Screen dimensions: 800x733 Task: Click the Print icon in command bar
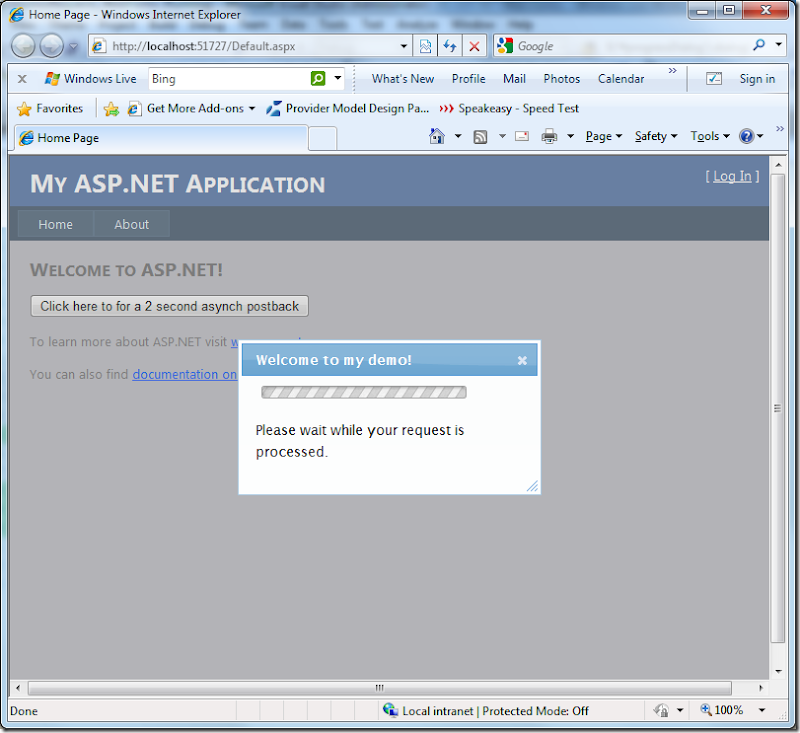pyautogui.click(x=549, y=137)
